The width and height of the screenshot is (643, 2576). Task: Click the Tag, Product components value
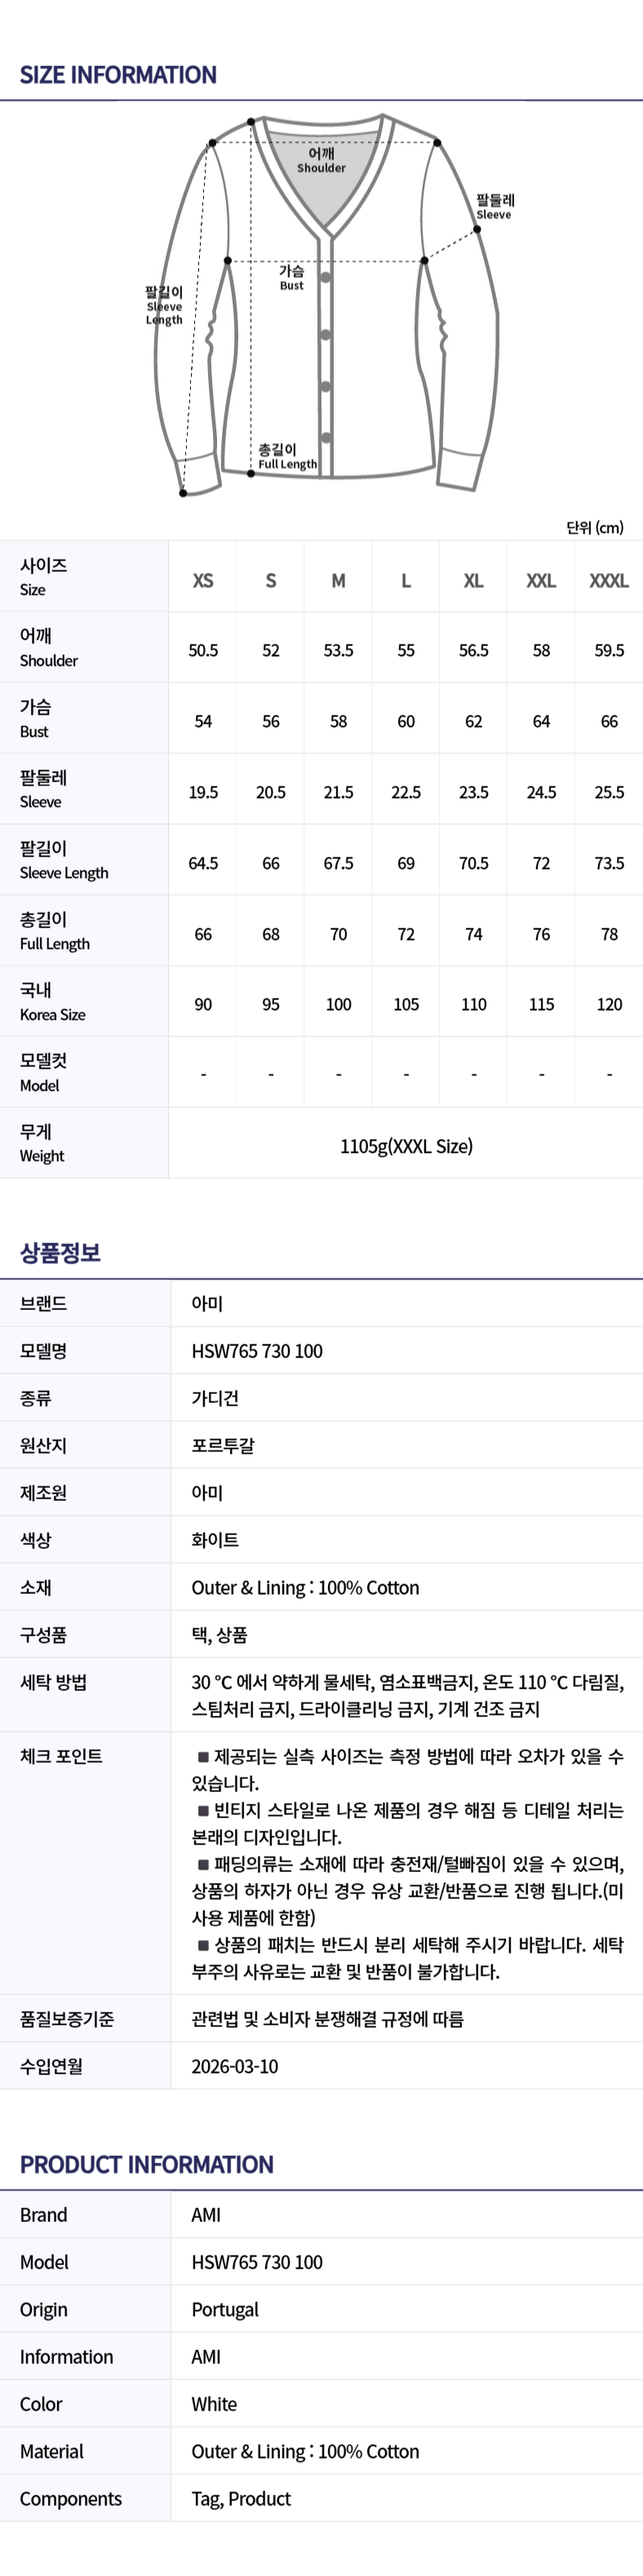[241, 2499]
